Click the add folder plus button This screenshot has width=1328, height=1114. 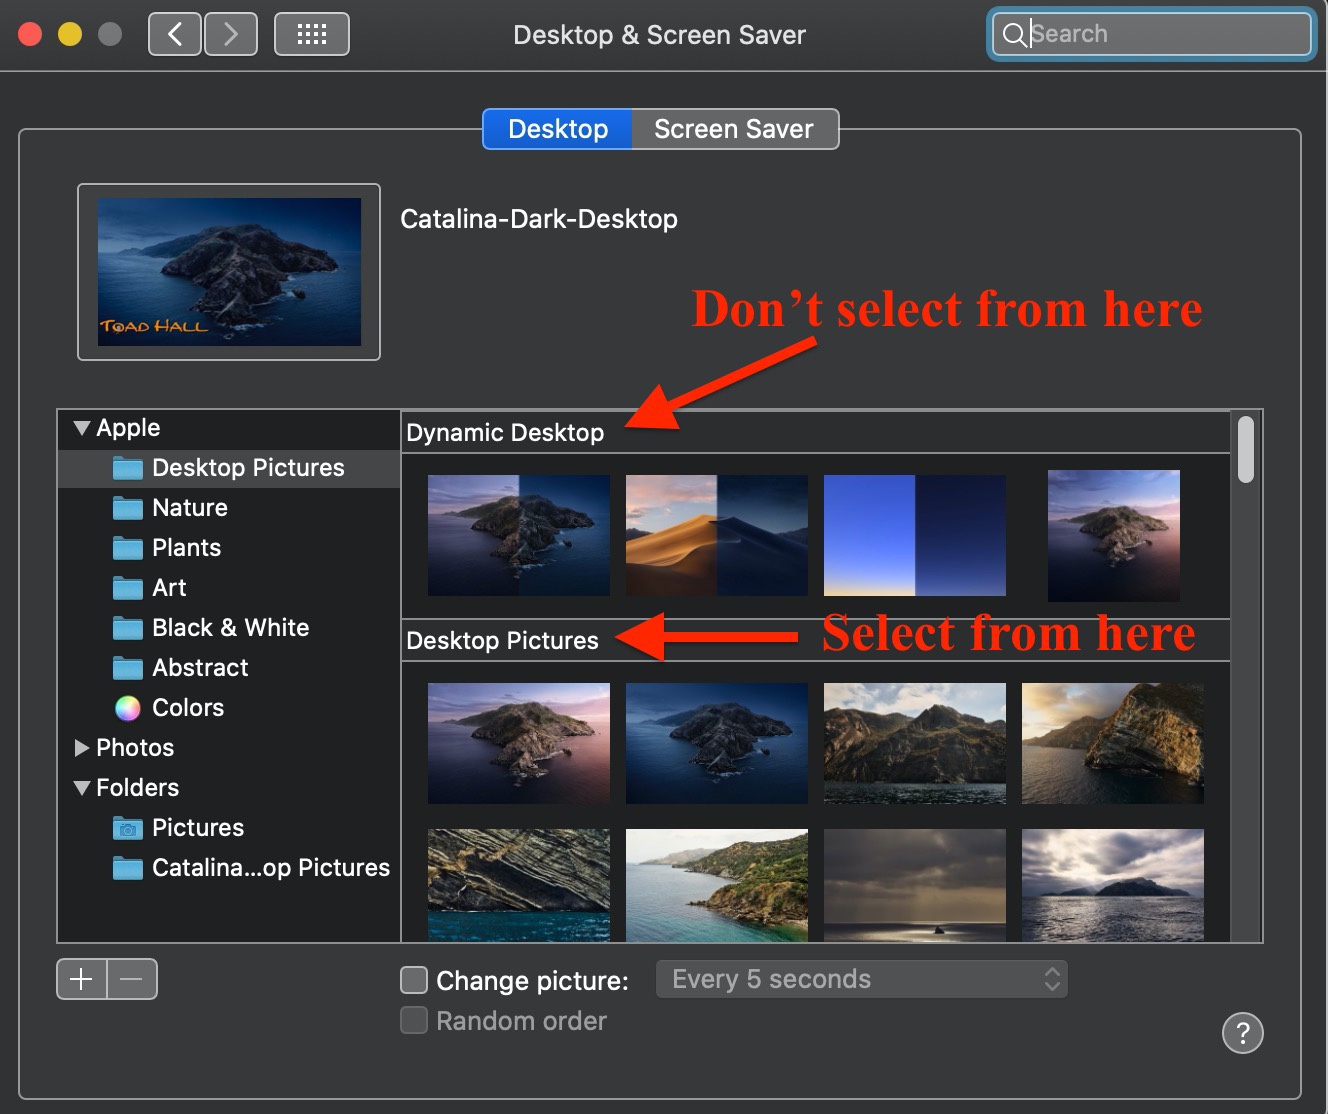click(81, 978)
